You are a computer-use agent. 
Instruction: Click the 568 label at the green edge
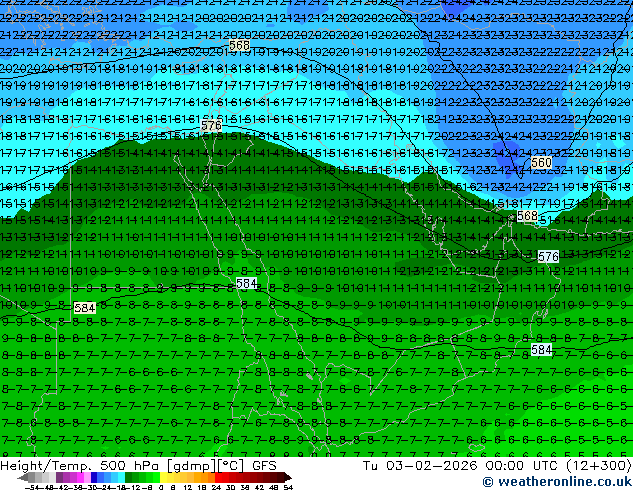[527, 216]
